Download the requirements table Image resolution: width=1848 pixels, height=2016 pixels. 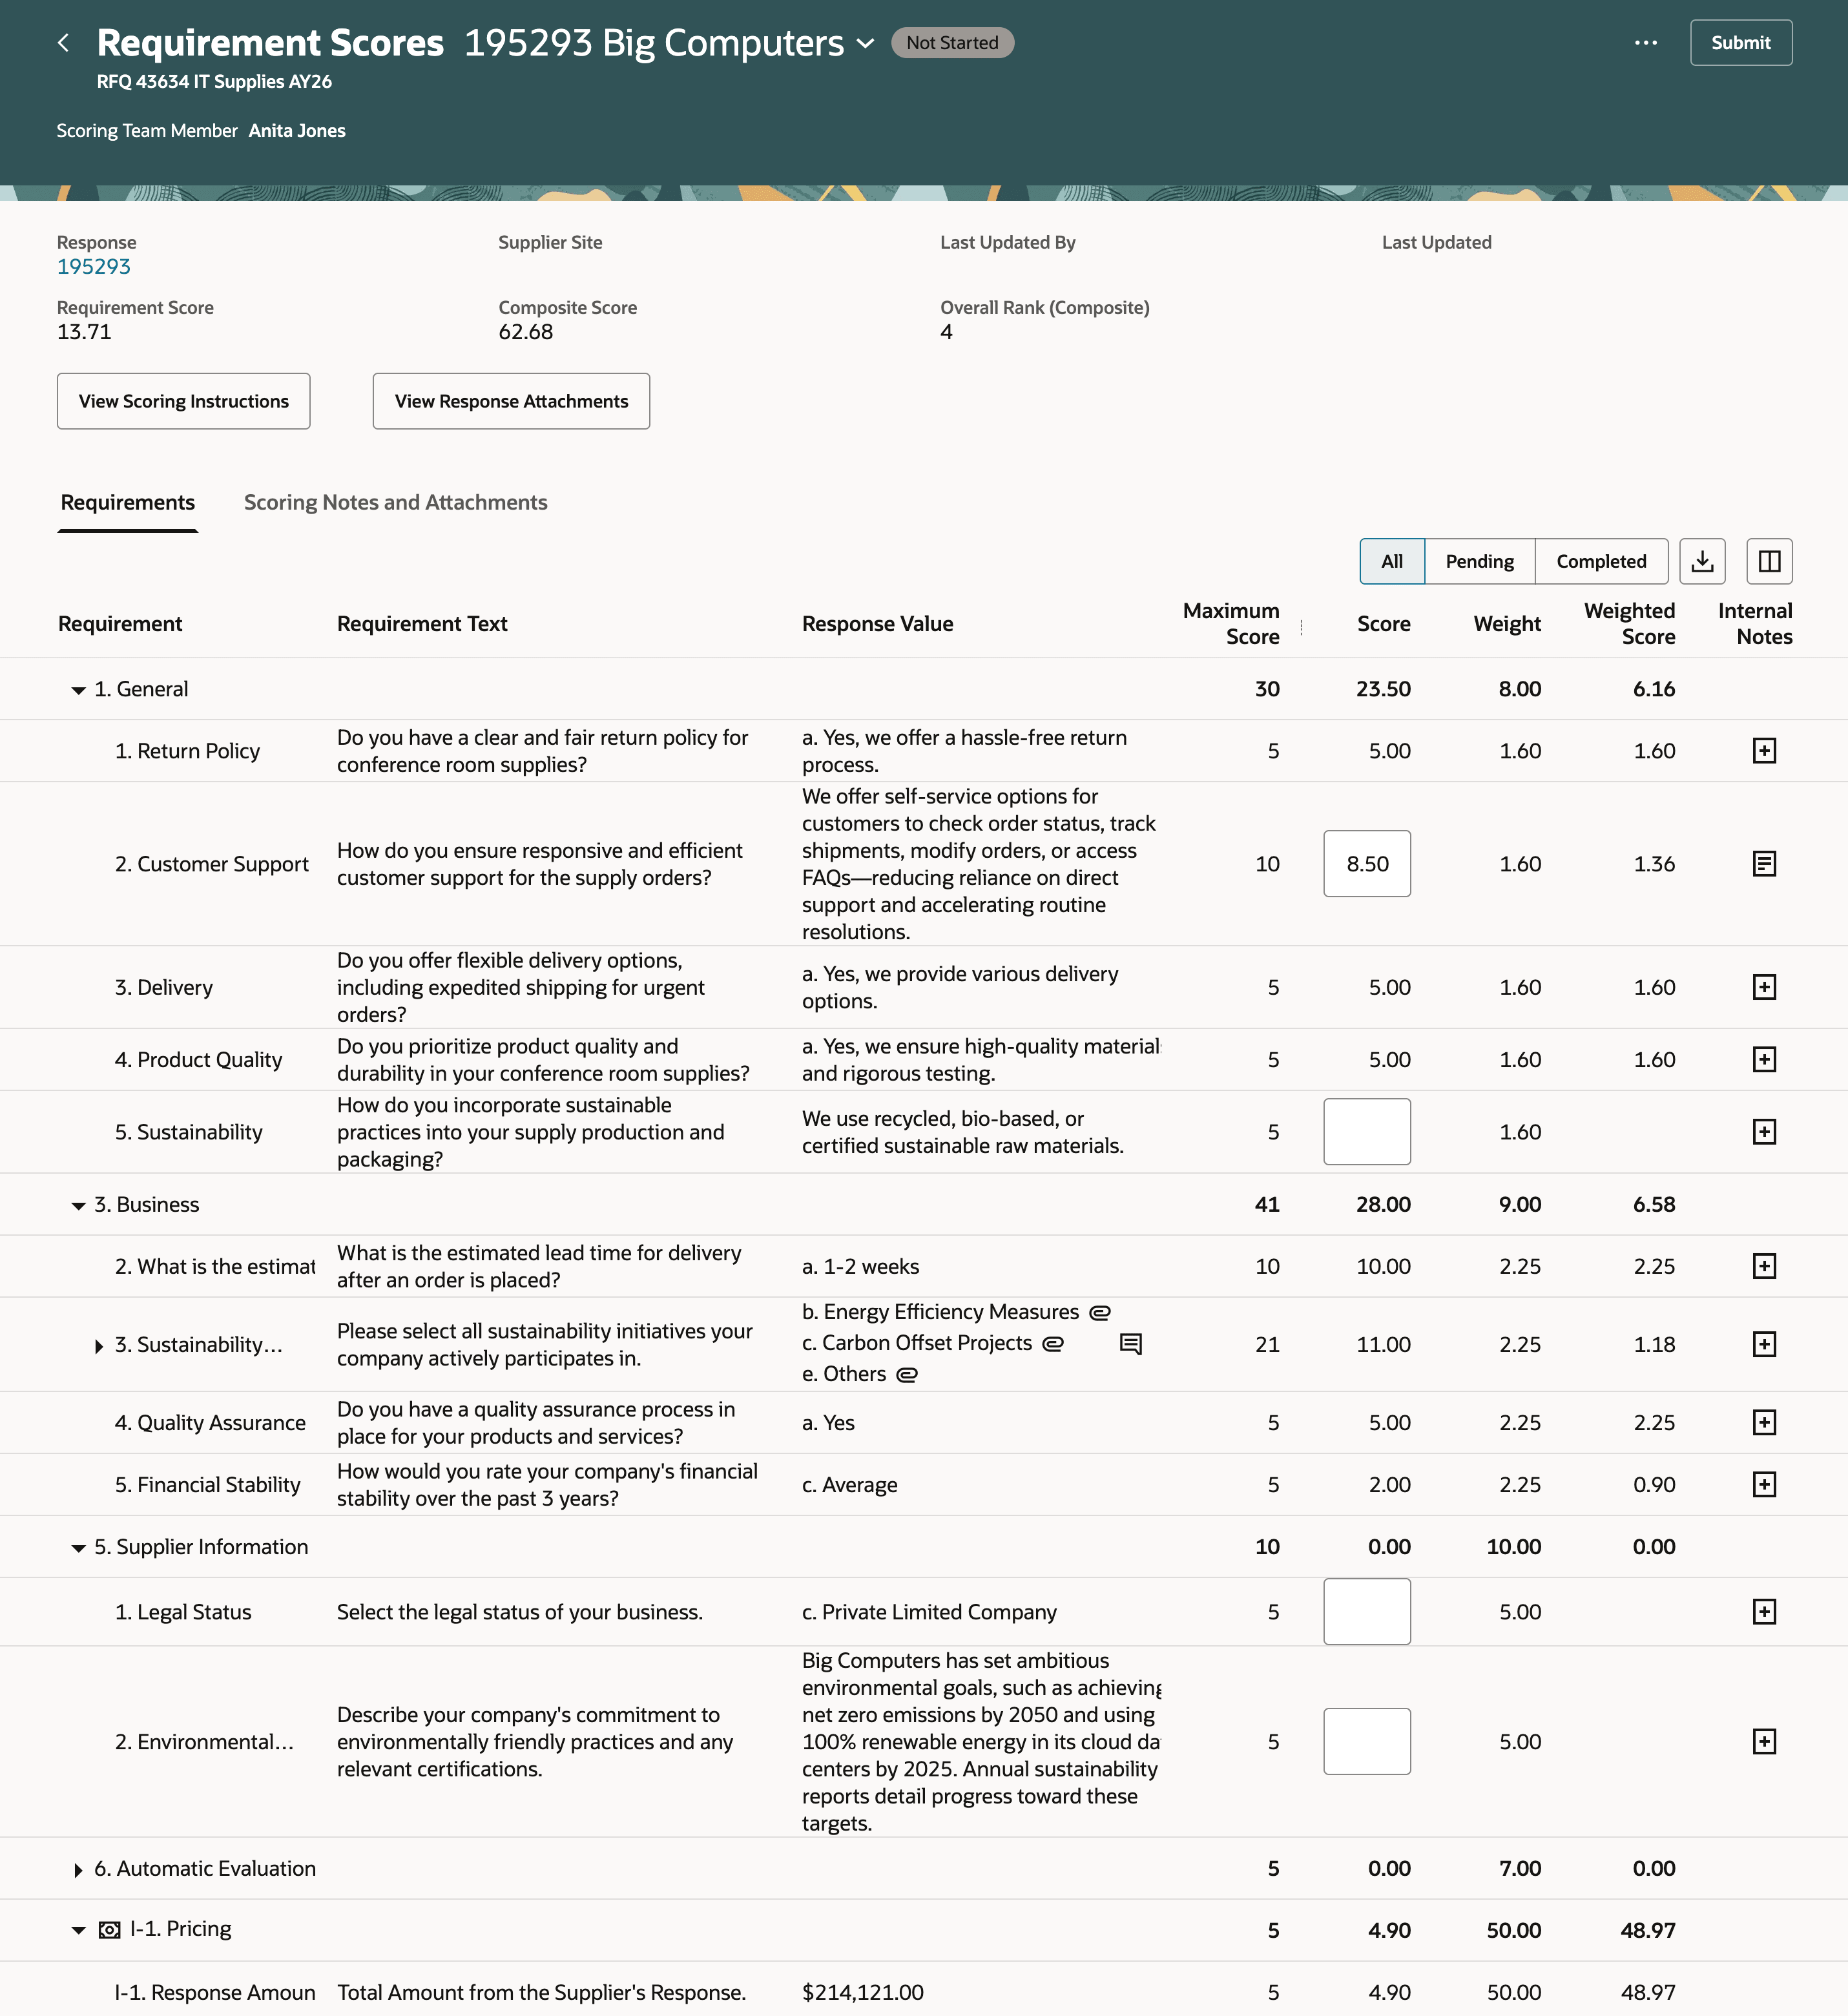(1701, 561)
